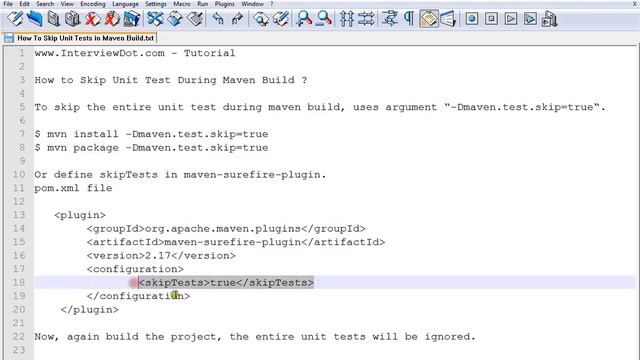Screen dimensions: 640x360
Task: Open the File menu
Action: [x=8, y=4]
